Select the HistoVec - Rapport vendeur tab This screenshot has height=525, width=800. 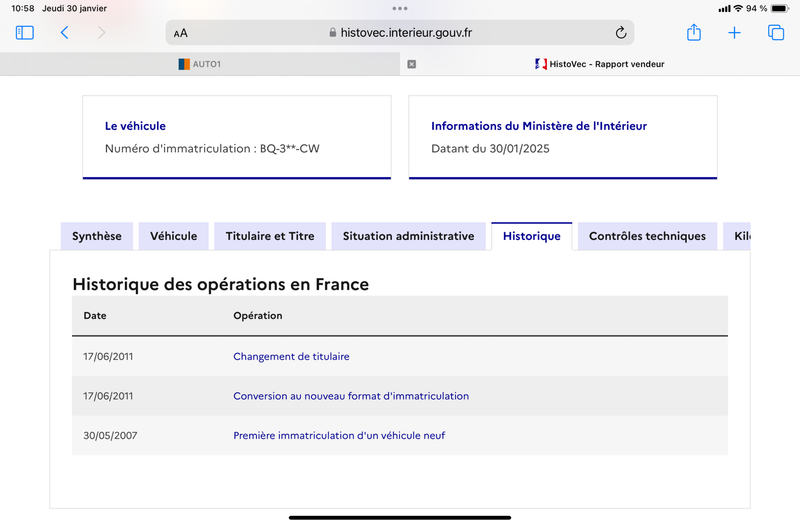[x=600, y=64]
